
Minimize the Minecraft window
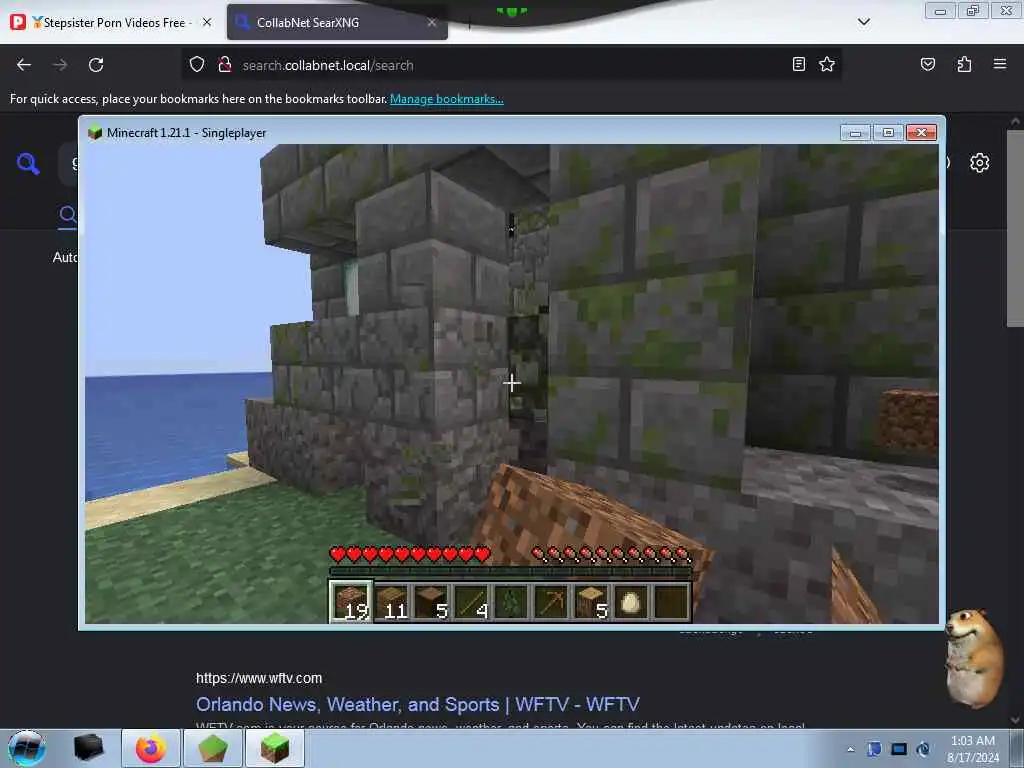[x=855, y=133]
